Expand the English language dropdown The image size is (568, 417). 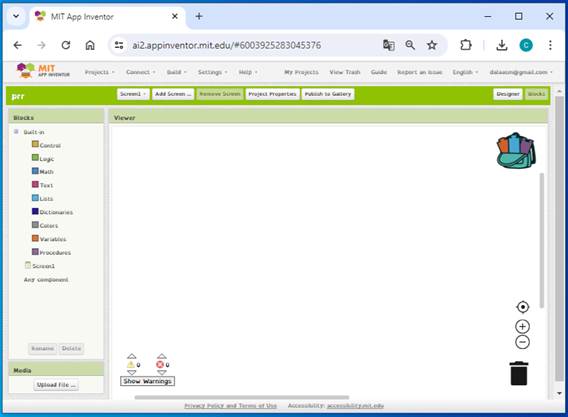pyautogui.click(x=465, y=72)
